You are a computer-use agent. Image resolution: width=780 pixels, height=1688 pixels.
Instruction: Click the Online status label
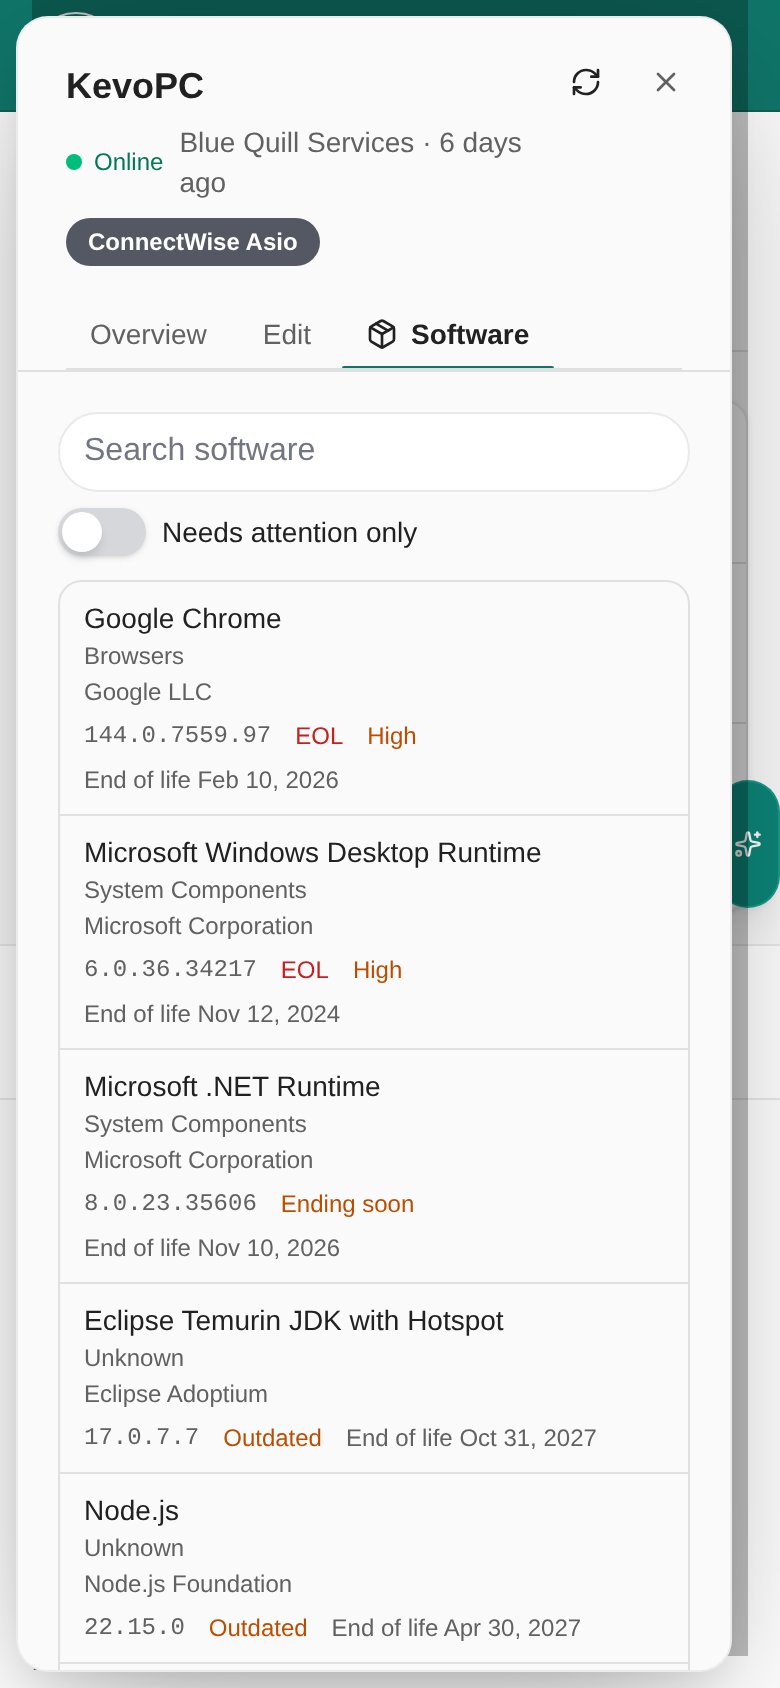pyautogui.click(x=128, y=162)
